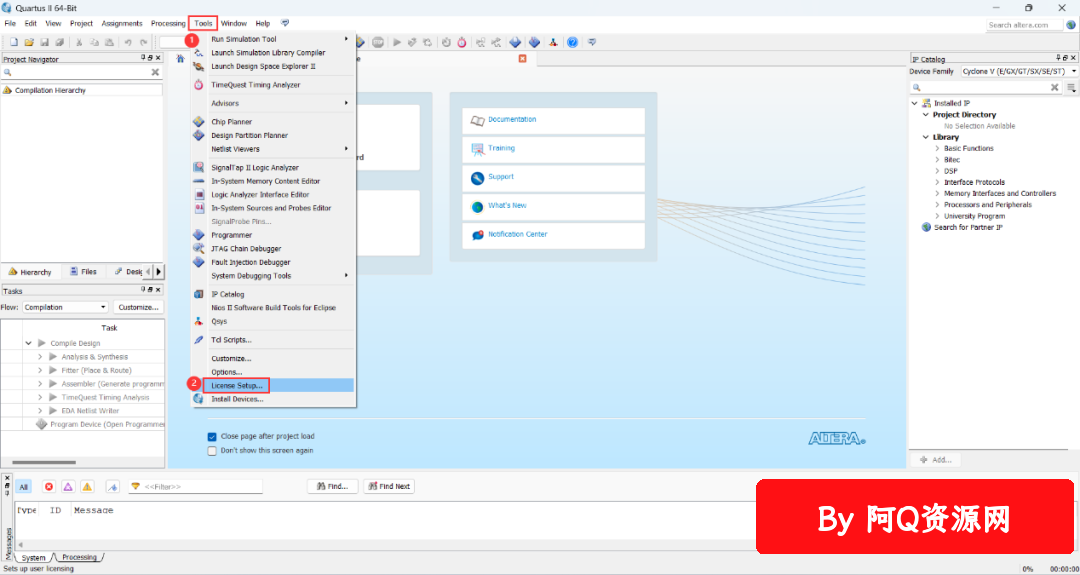1080x575 pixels.
Task: Click the Cut scissors toolbar icon
Action: click(79, 42)
